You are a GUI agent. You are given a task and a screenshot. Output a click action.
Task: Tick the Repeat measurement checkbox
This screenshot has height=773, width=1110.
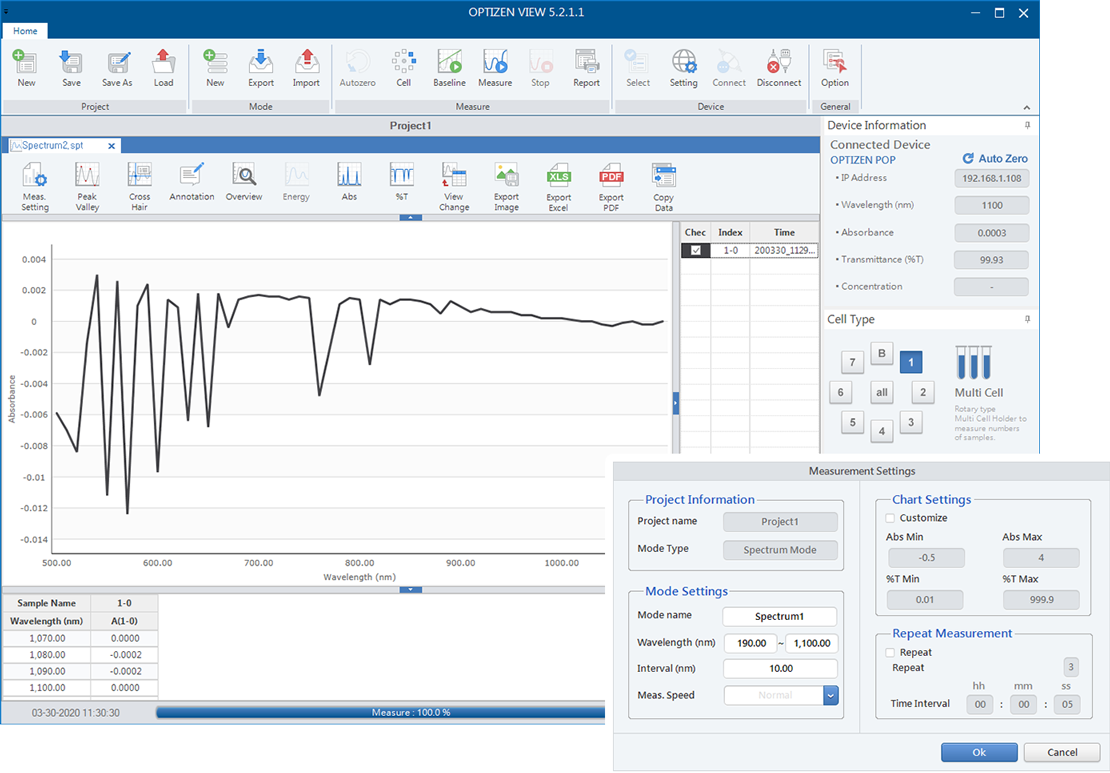point(890,653)
